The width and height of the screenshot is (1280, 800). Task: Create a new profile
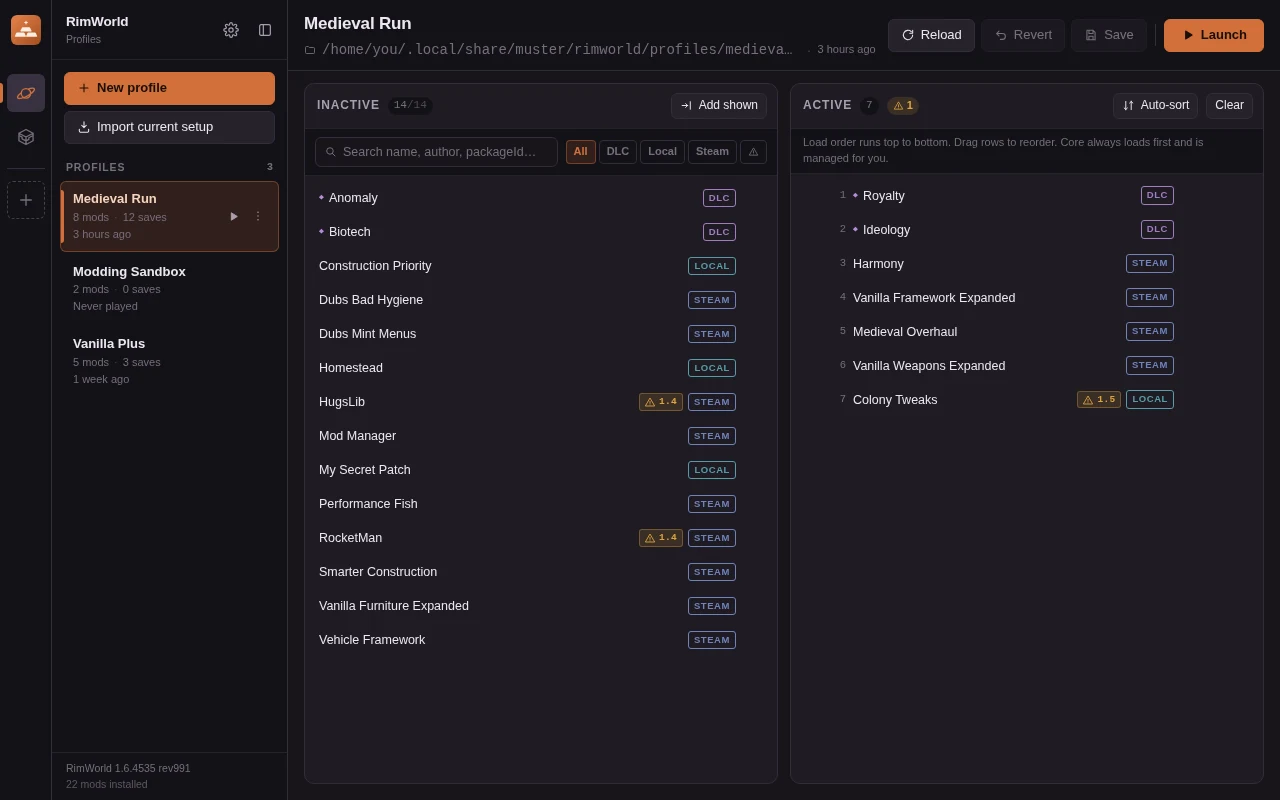pos(169,88)
